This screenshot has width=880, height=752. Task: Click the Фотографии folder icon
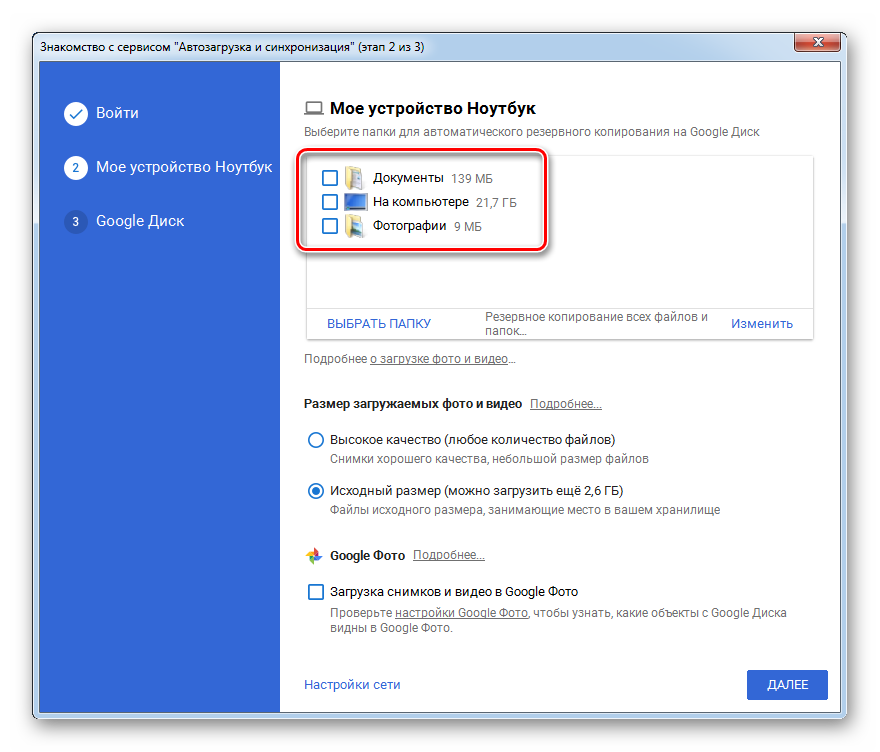click(x=355, y=227)
